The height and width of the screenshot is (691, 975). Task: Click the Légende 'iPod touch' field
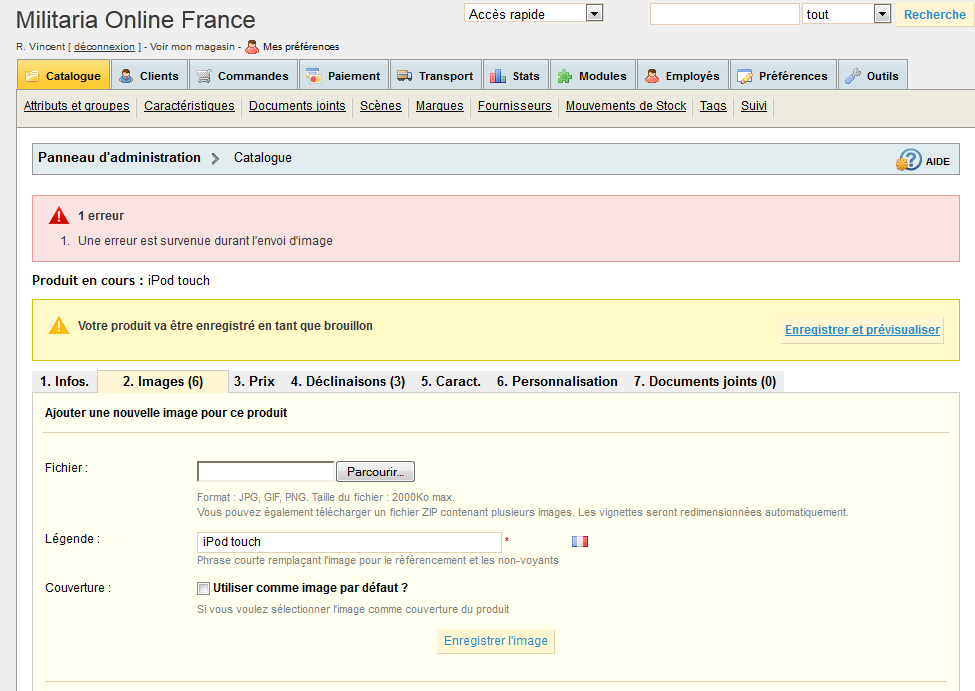point(349,542)
